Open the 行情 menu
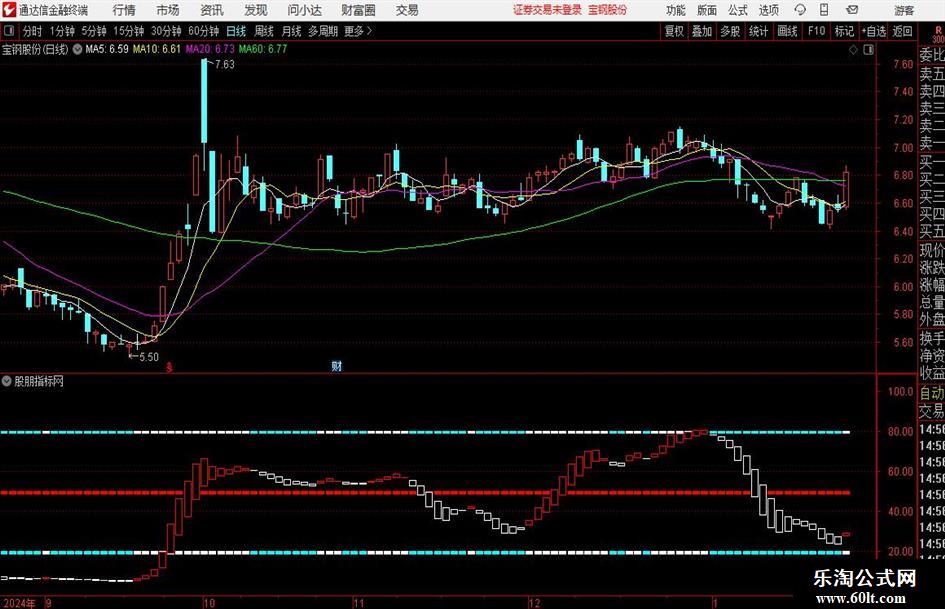Viewport: 945px width, 609px height. (x=124, y=10)
